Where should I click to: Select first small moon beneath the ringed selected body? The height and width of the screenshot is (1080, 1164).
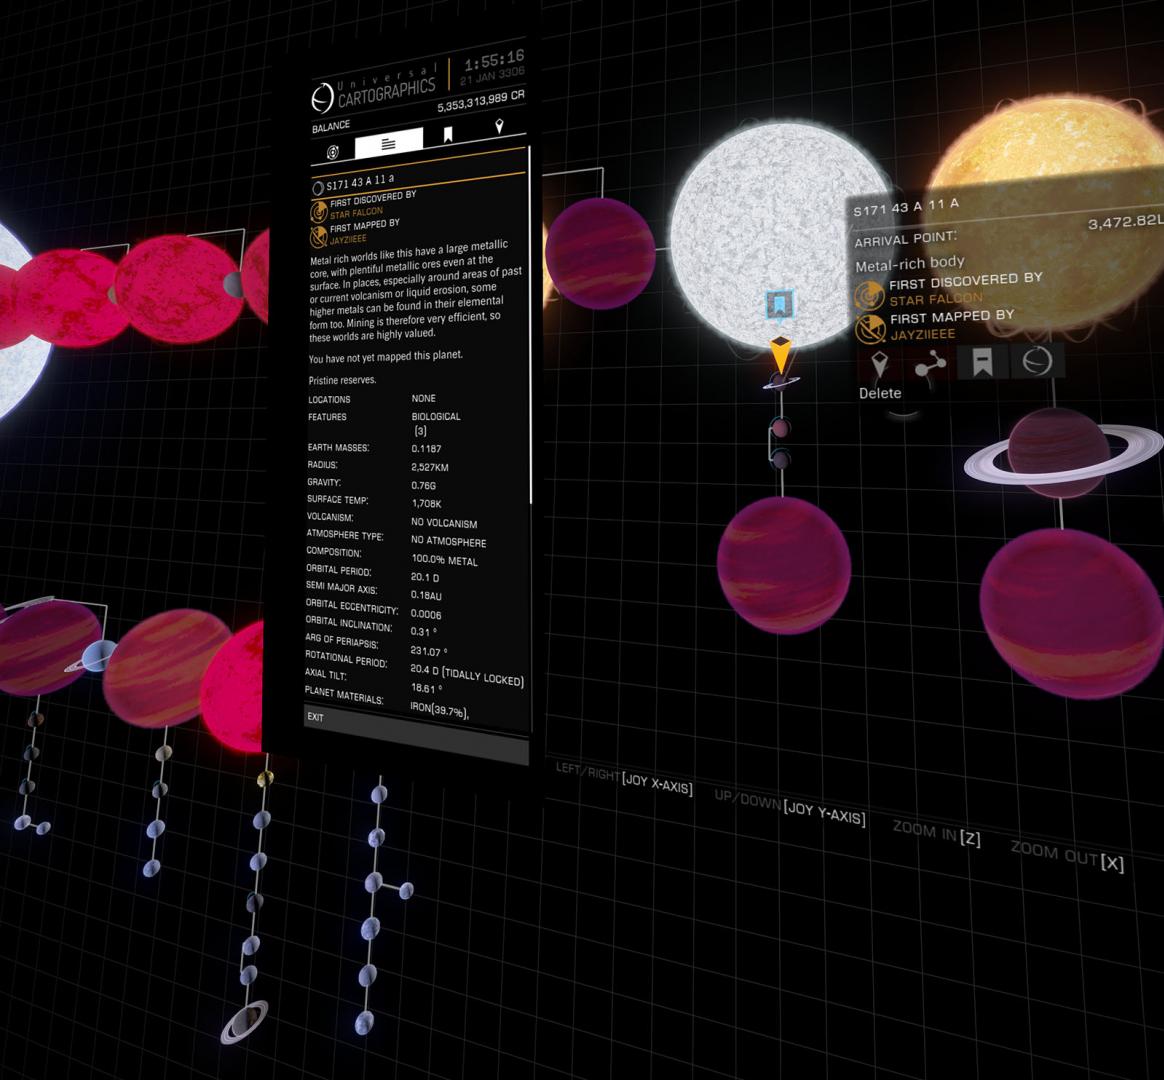[x=780, y=428]
